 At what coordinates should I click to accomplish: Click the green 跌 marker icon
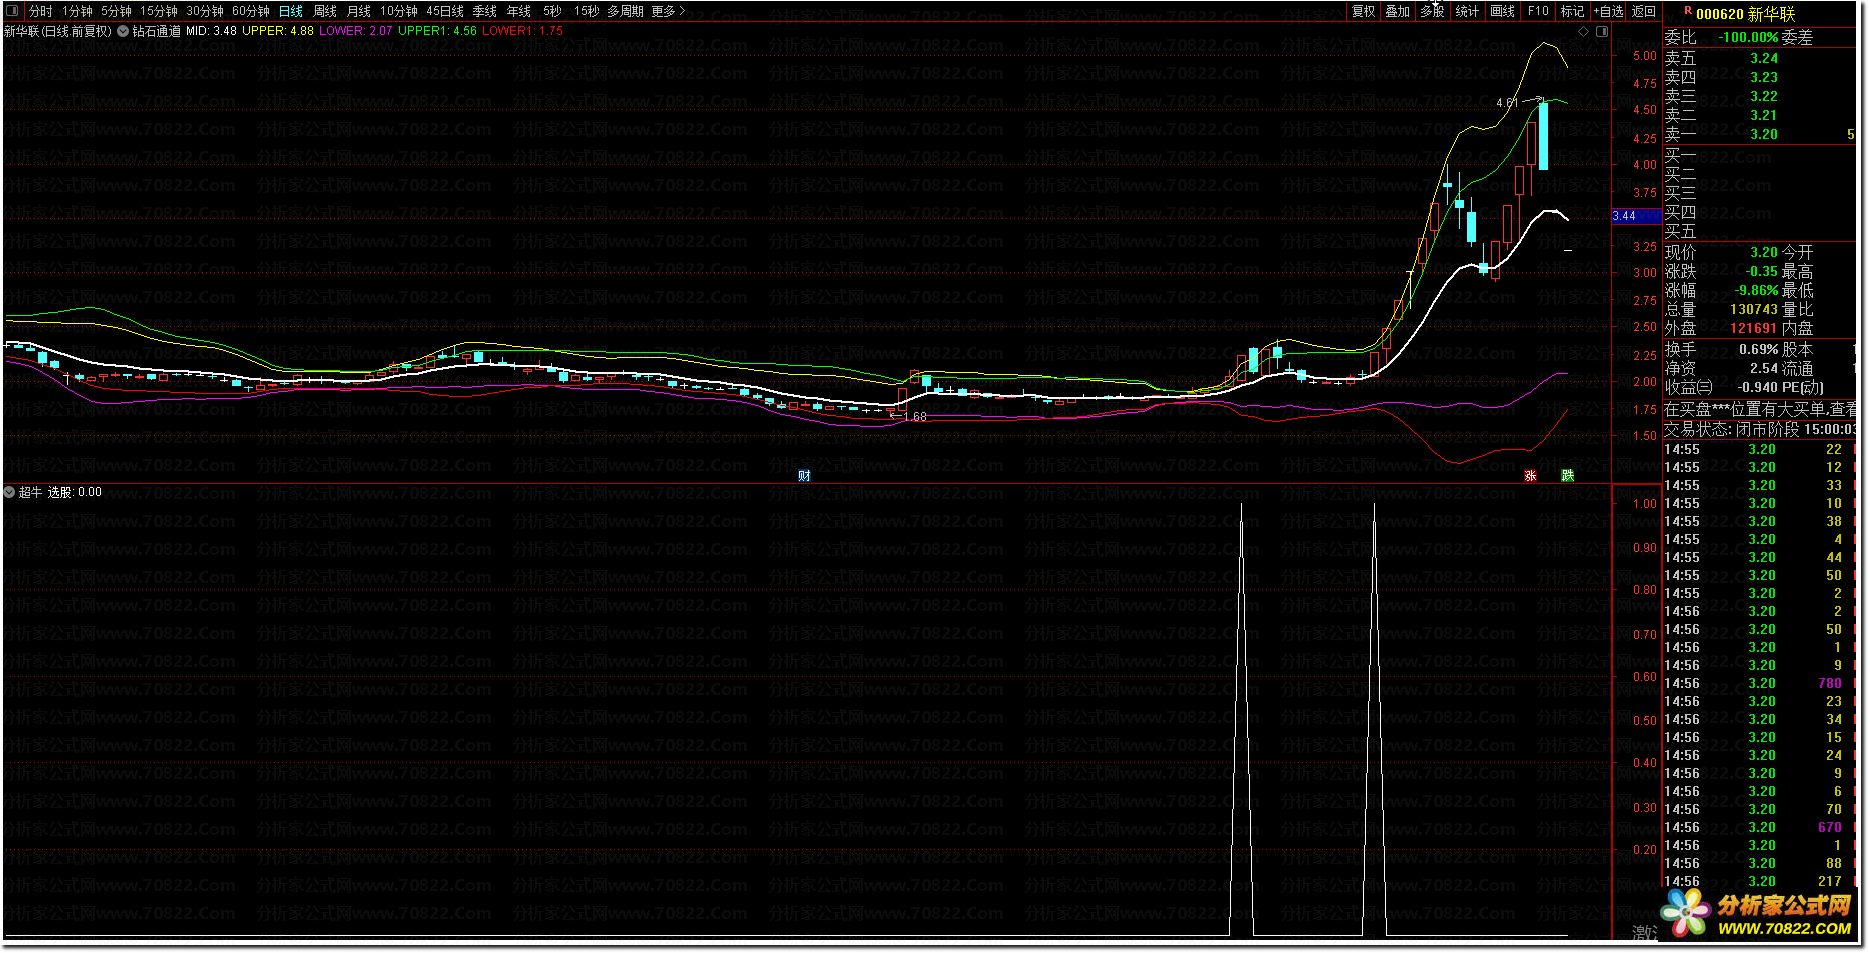point(1568,476)
